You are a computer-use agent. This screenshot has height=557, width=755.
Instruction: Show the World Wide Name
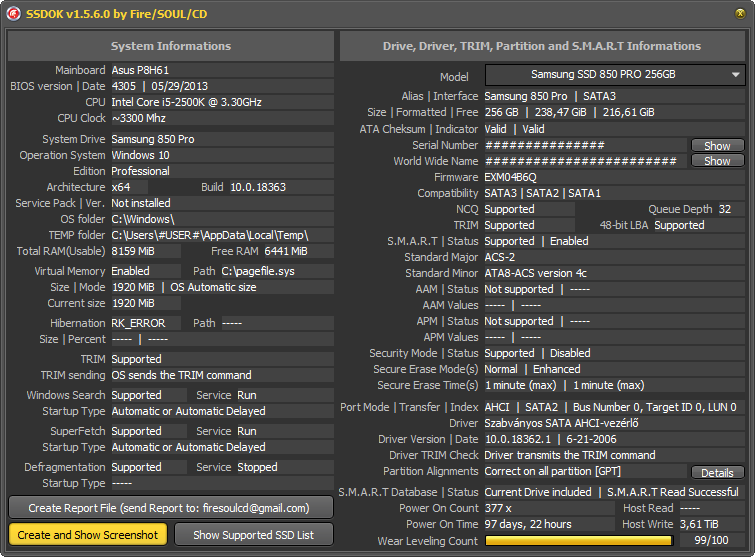click(x=717, y=161)
